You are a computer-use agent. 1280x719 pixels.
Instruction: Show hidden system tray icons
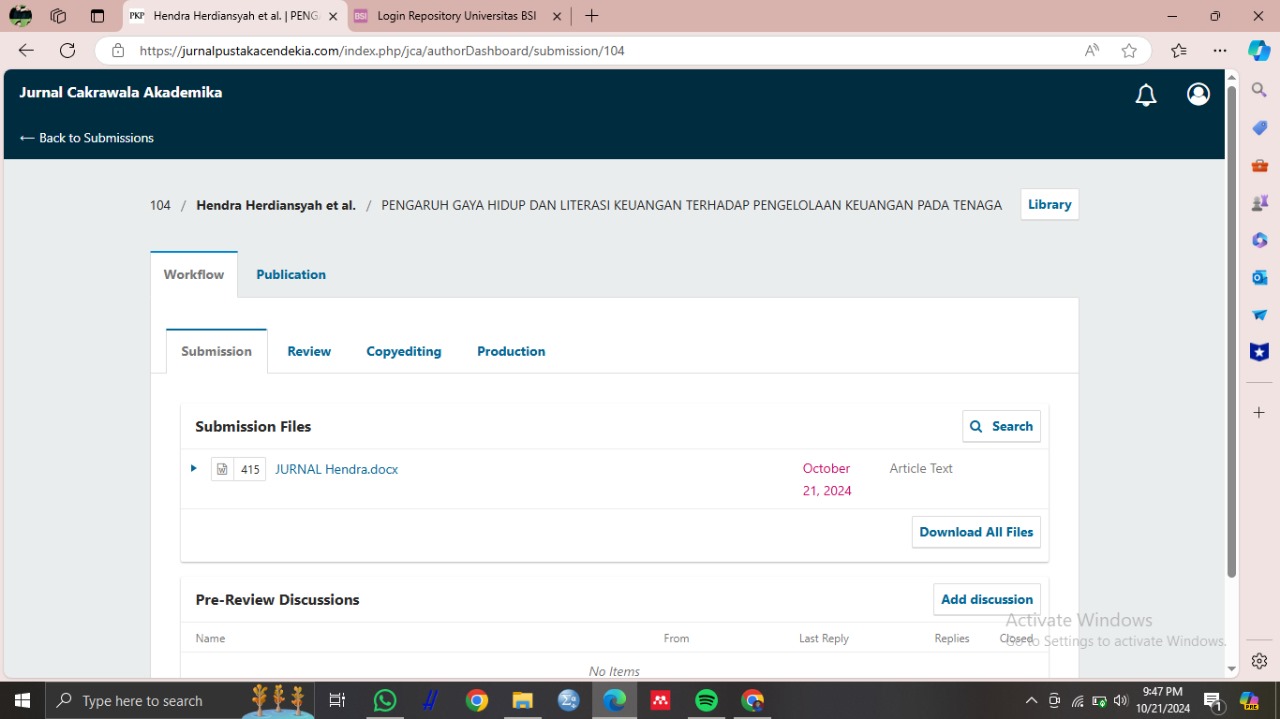1031,700
